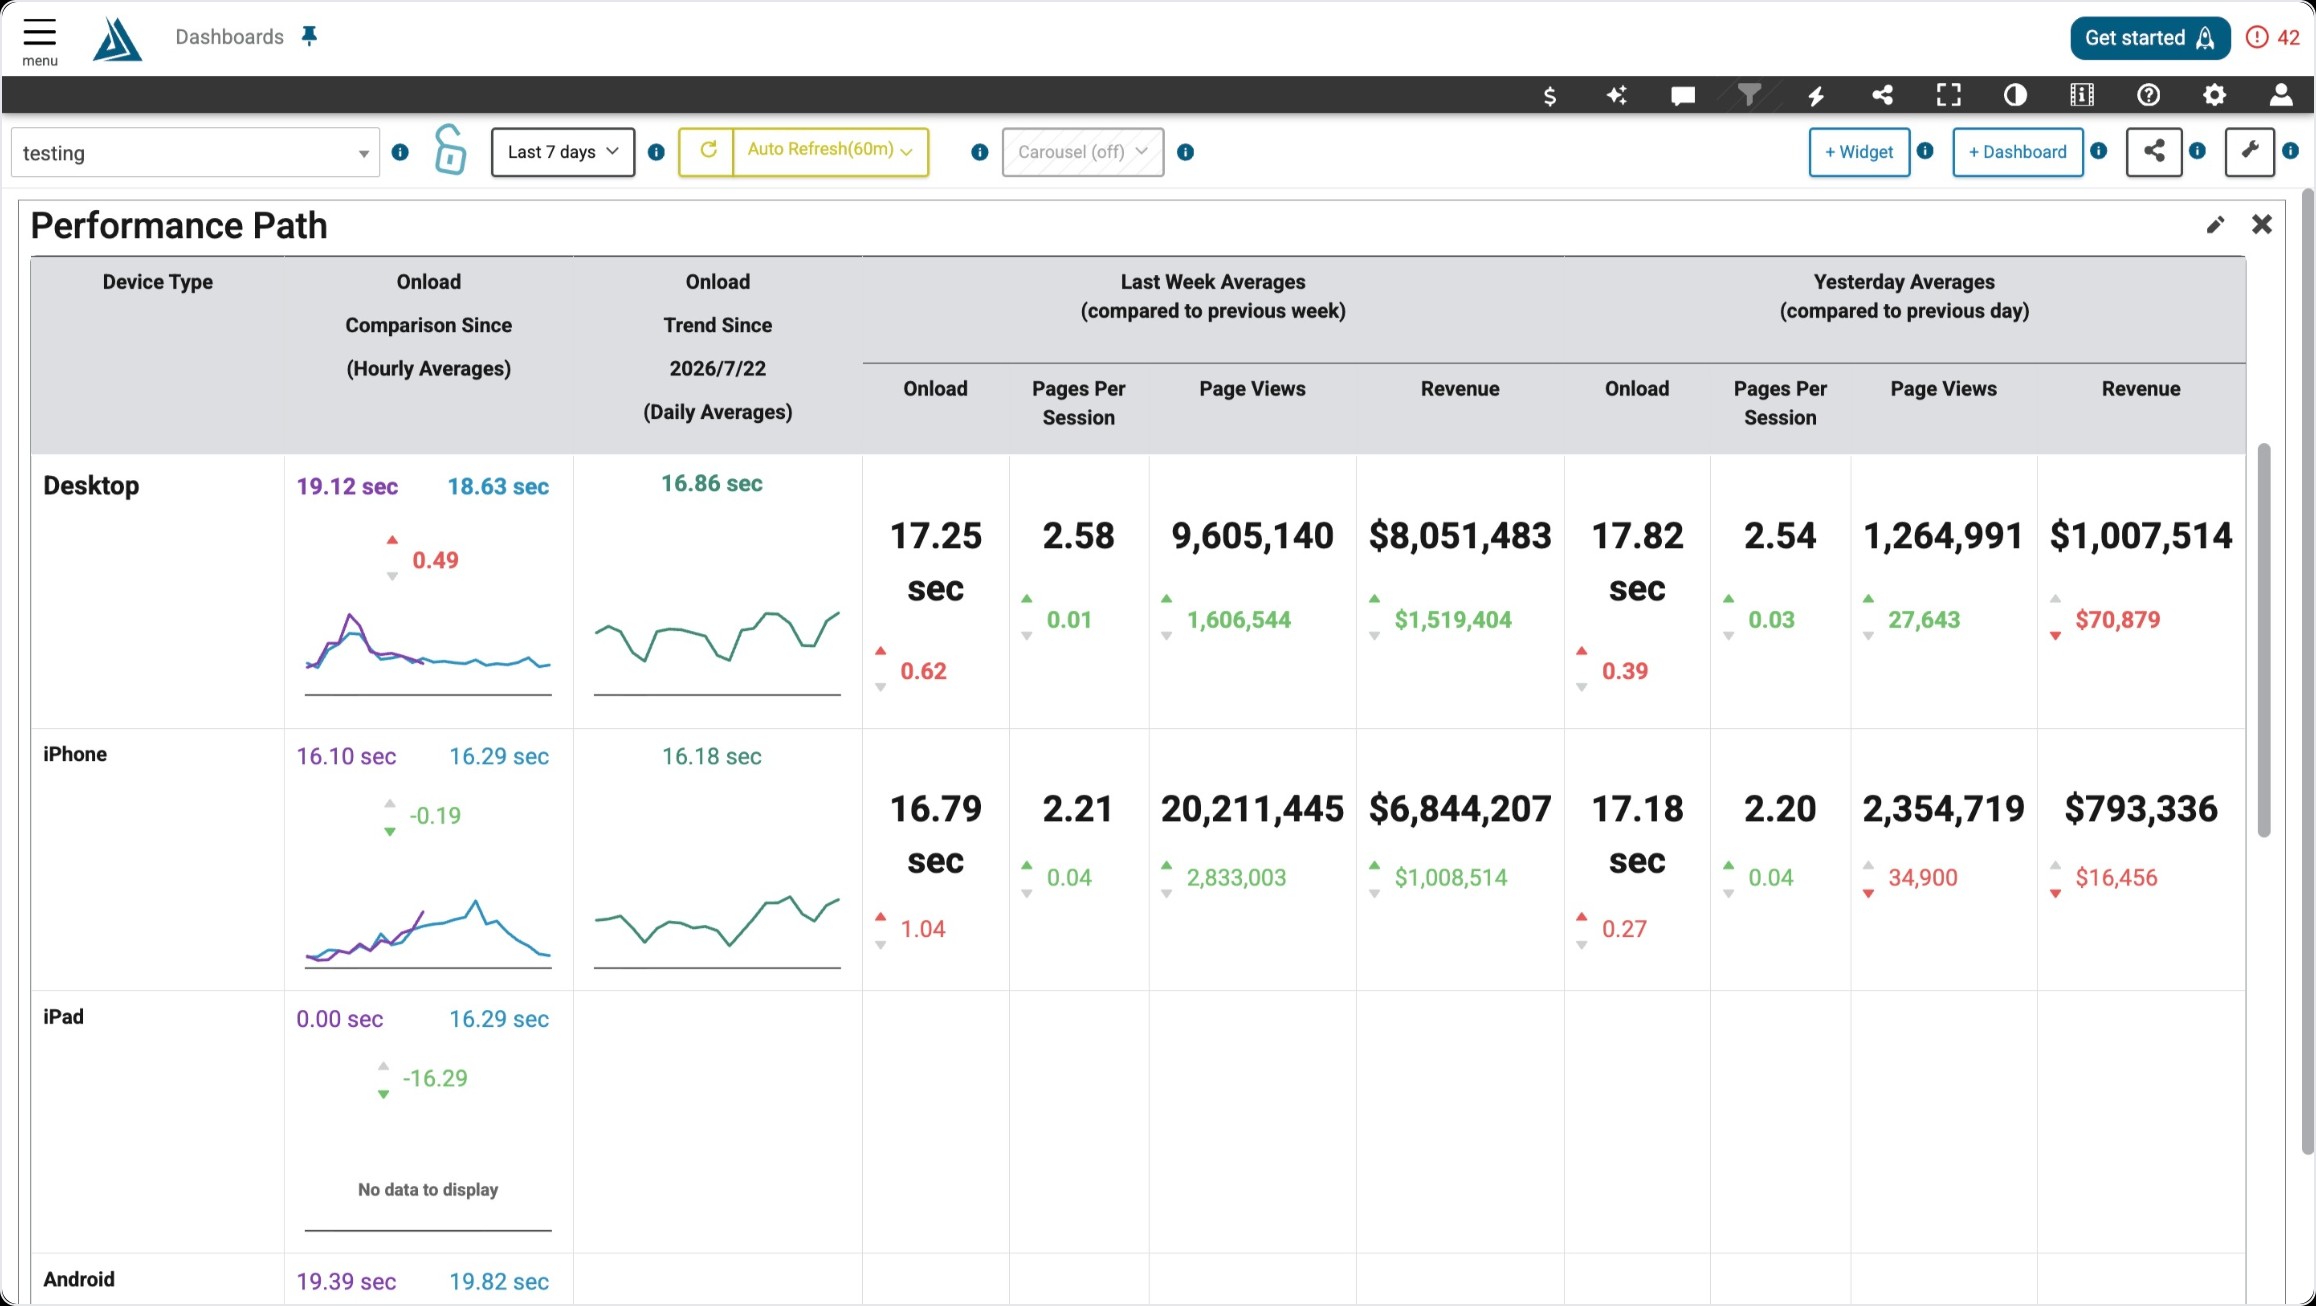The width and height of the screenshot is (2316, 1306).
Task: Open the filter funnel icon
Action: tap(1749, 95)
